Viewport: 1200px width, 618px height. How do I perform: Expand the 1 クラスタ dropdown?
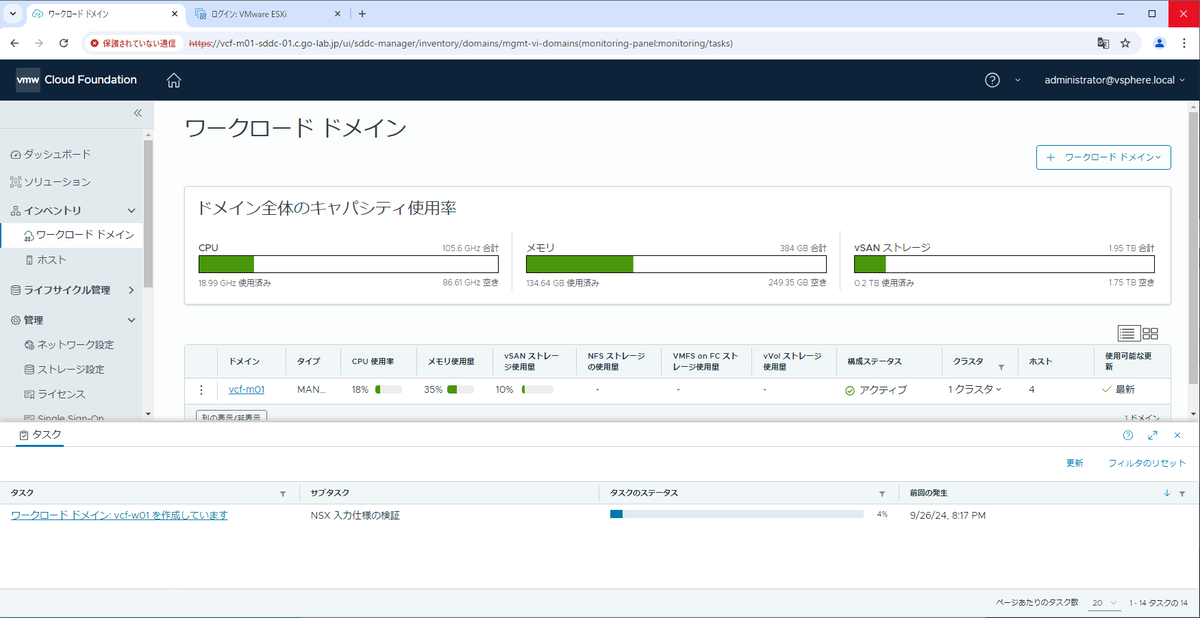975,390
